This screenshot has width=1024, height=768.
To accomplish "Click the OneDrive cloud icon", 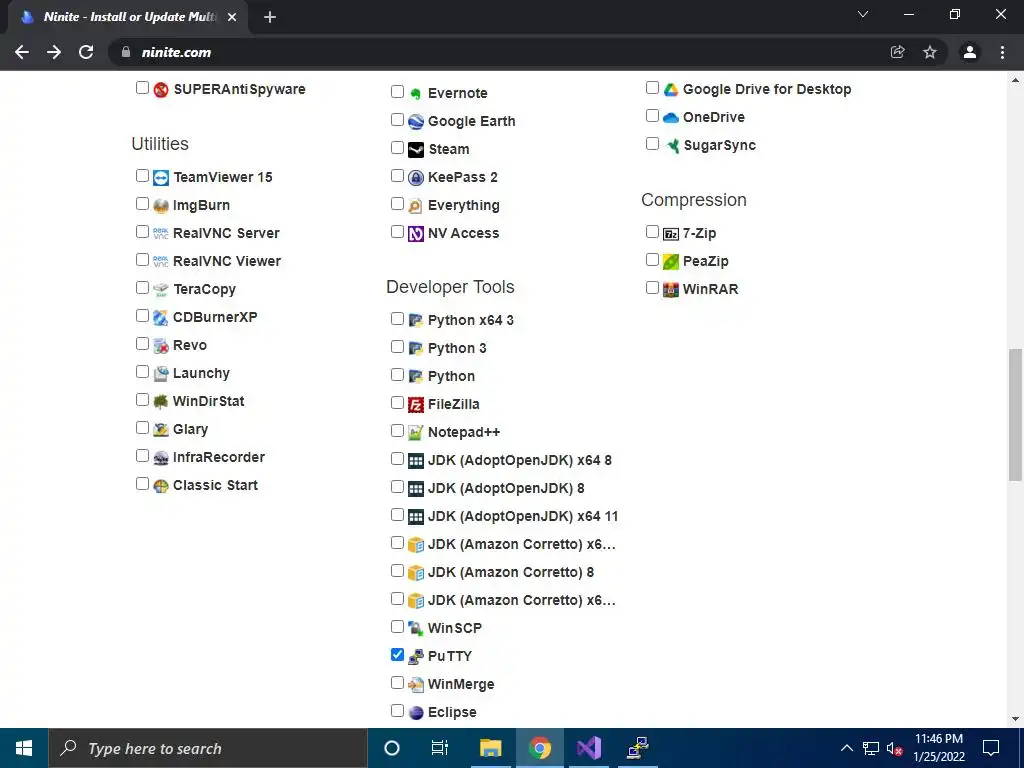I will (671, 118).
